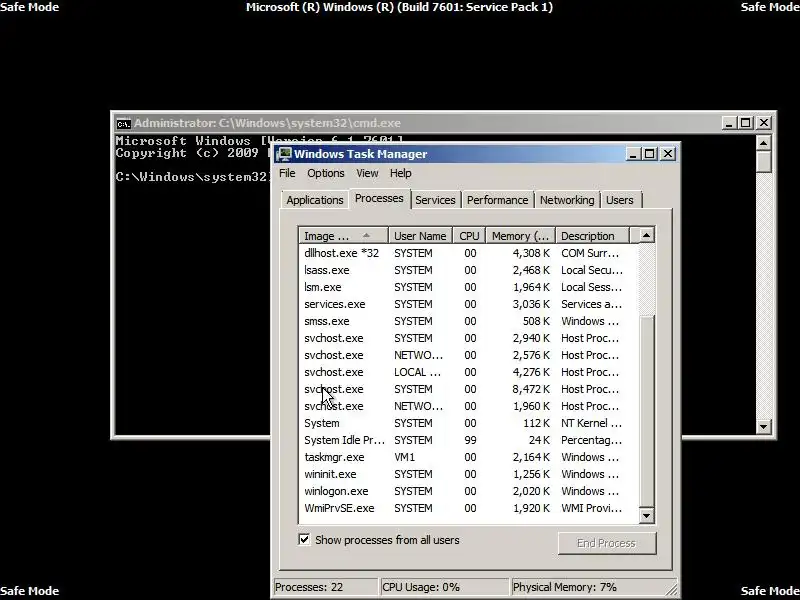Close the Windows Task Manager window
This screenshot has height=600, width=800.
pyautogui.click(x=667, y=154)
